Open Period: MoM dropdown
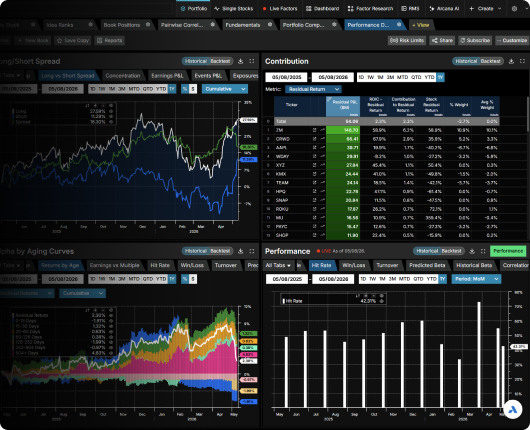The image size is (530, 430). (476, 279)
